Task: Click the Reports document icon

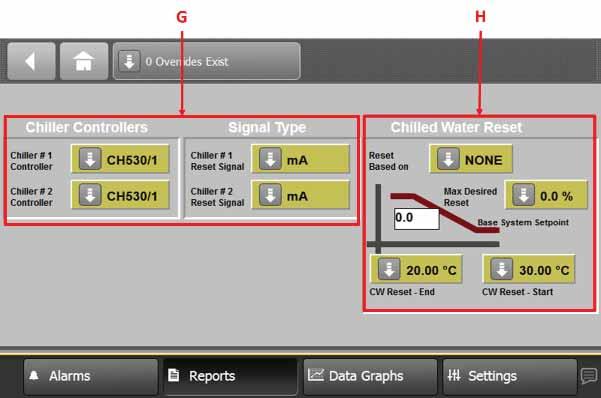Action: (173, 375)
